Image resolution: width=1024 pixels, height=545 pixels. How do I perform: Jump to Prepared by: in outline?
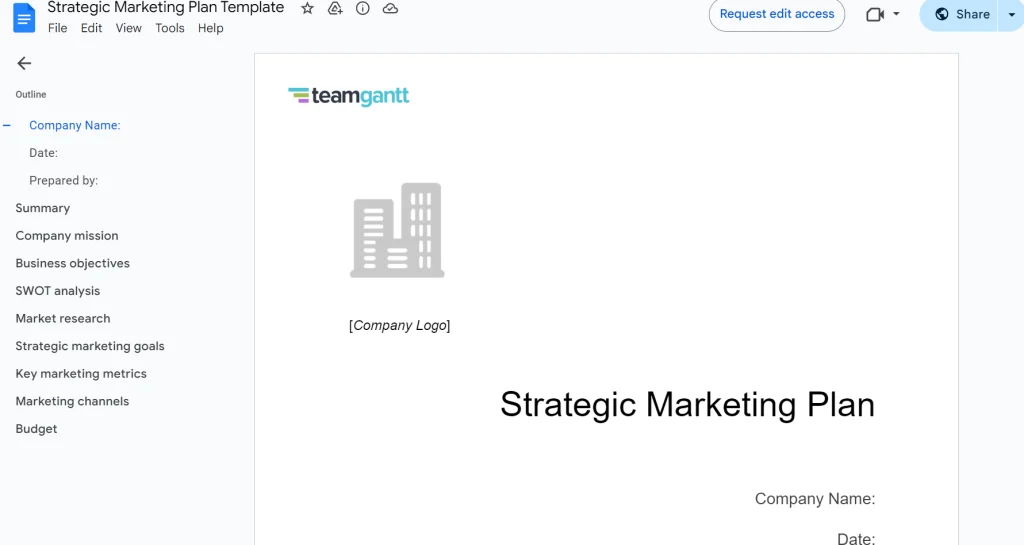63,180
